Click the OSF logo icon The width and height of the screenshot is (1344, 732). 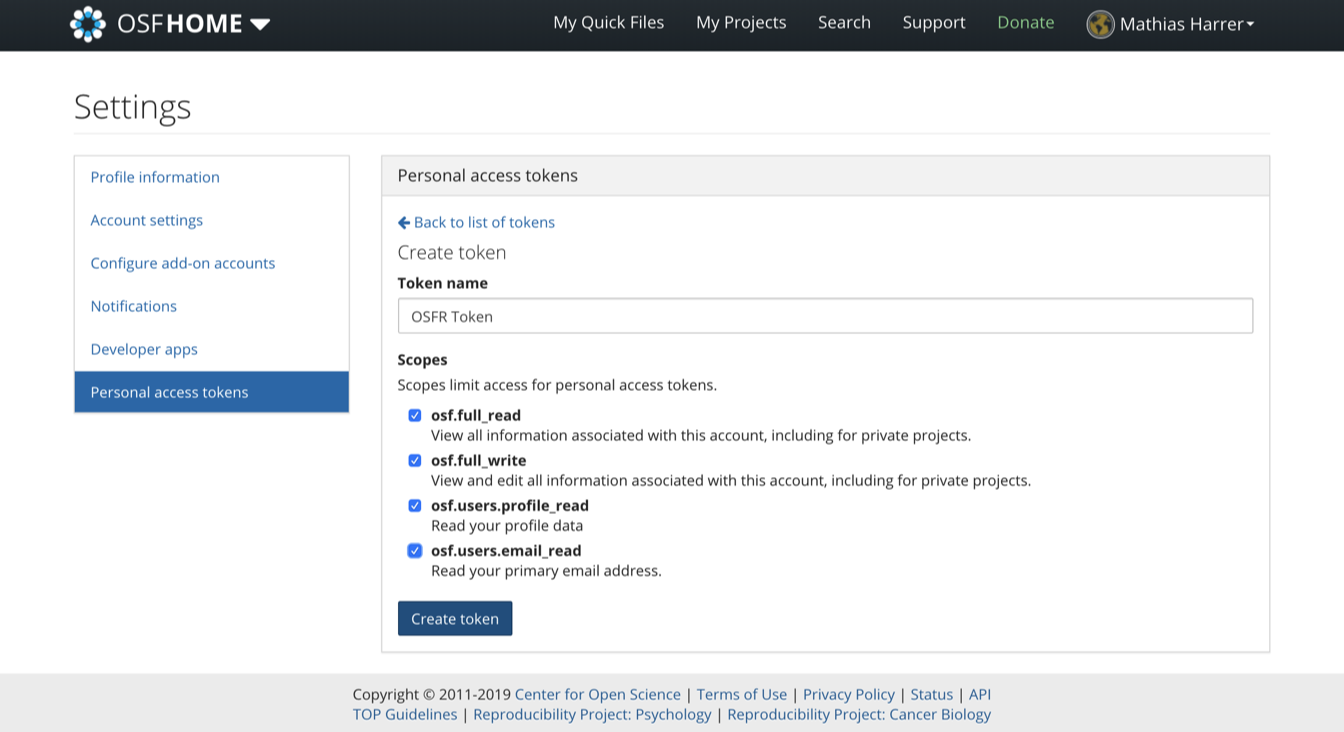tap(88, 24)
